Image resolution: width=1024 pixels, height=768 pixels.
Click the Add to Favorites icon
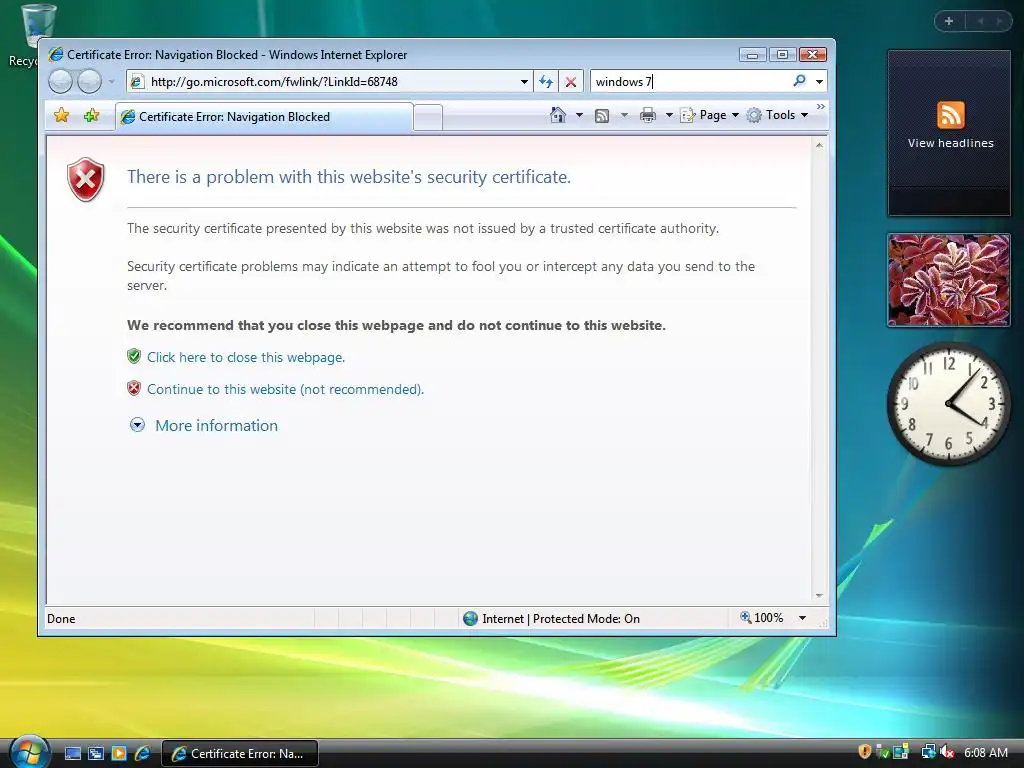[x=91, y=116]
